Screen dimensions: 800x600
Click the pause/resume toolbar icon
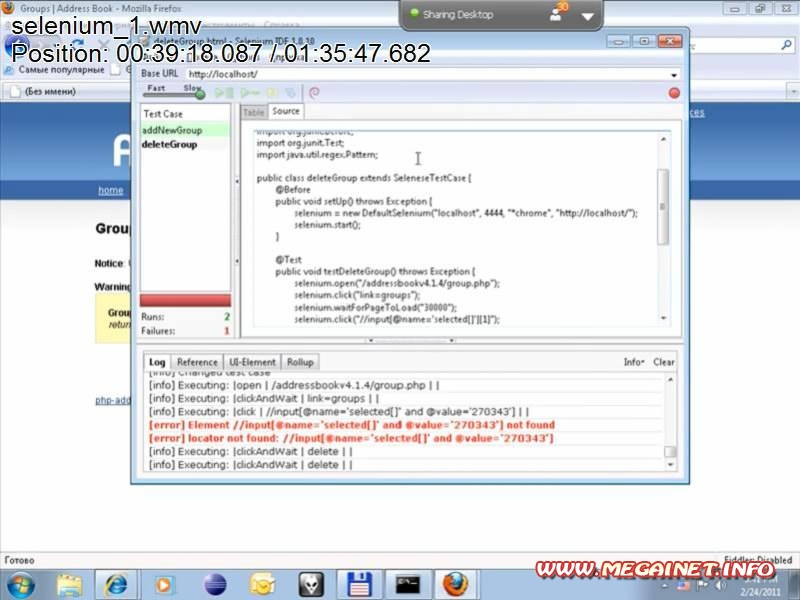click(272, 93)
